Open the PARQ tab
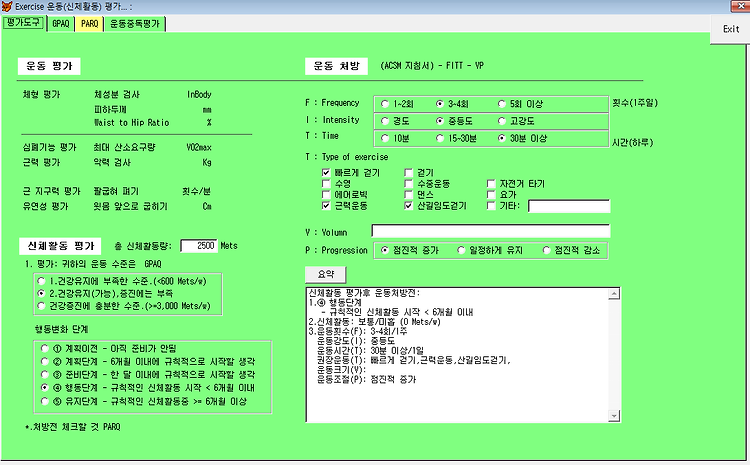The height and width of the screenshot is (465, 750). (x=89, y=24)
